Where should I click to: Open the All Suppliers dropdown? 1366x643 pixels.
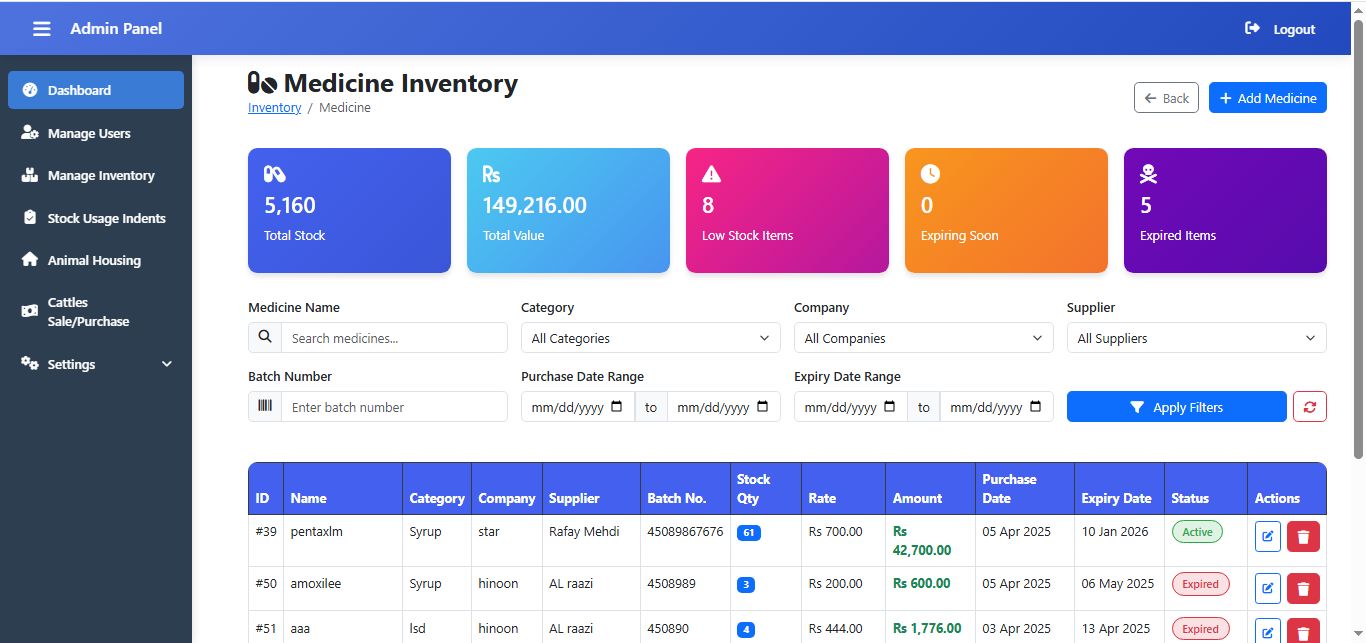[x=1196, y=338]
